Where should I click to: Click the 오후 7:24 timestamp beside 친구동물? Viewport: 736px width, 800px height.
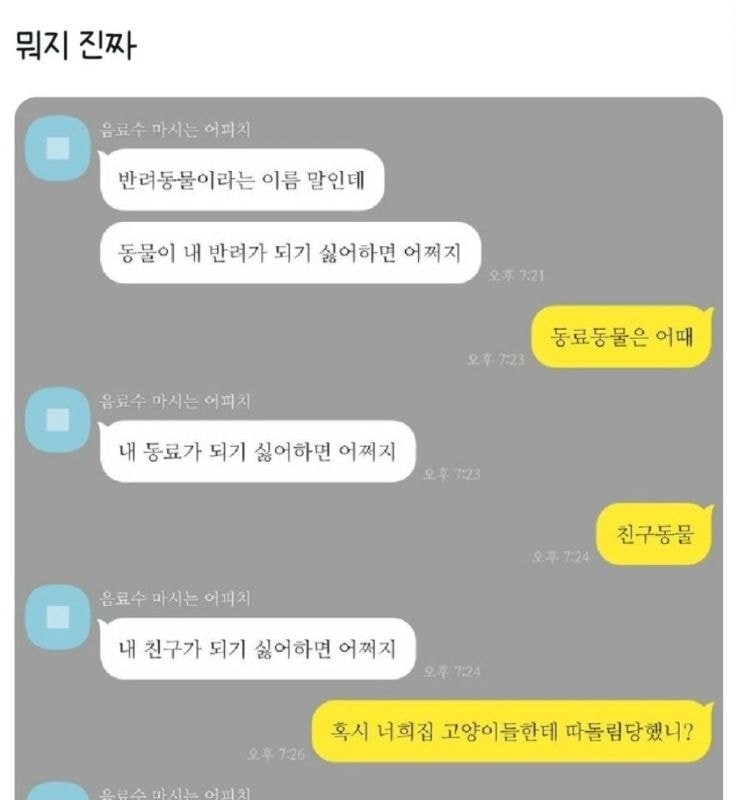tap(561, 556)
